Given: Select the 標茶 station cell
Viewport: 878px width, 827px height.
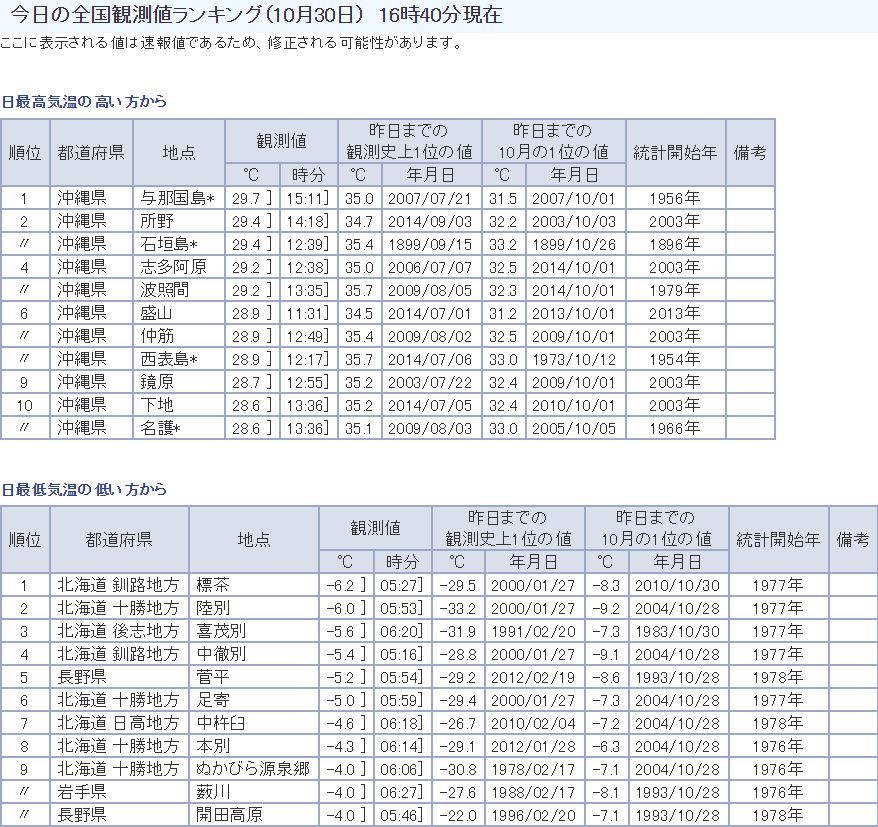Looking at the screenshot, I should click(x=254, y=585).
